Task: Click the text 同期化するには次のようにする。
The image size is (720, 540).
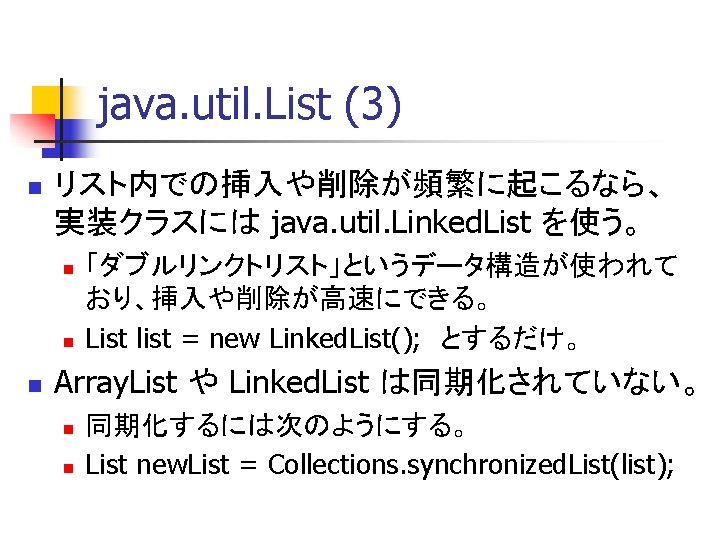Action: pyautogui.click(x=277, y=429)
